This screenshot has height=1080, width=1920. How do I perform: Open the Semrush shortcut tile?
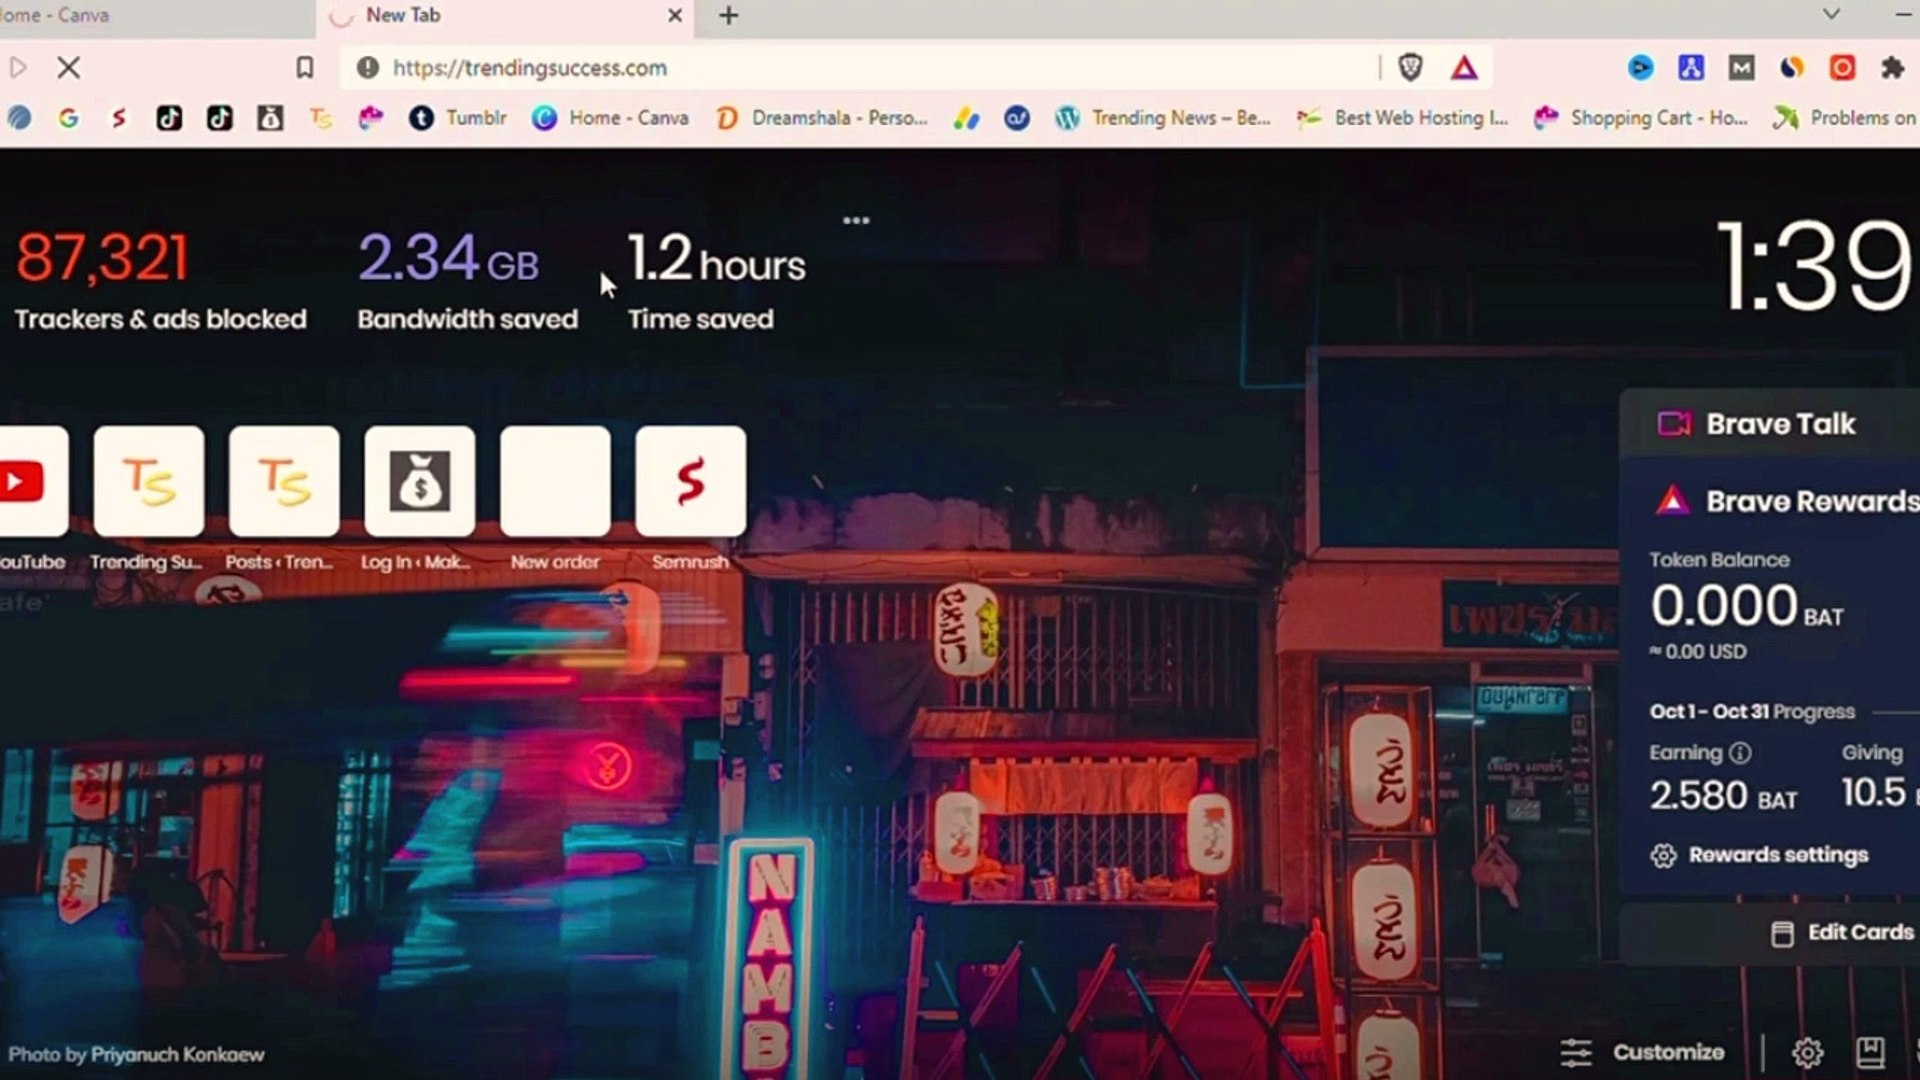click(689, 481)
